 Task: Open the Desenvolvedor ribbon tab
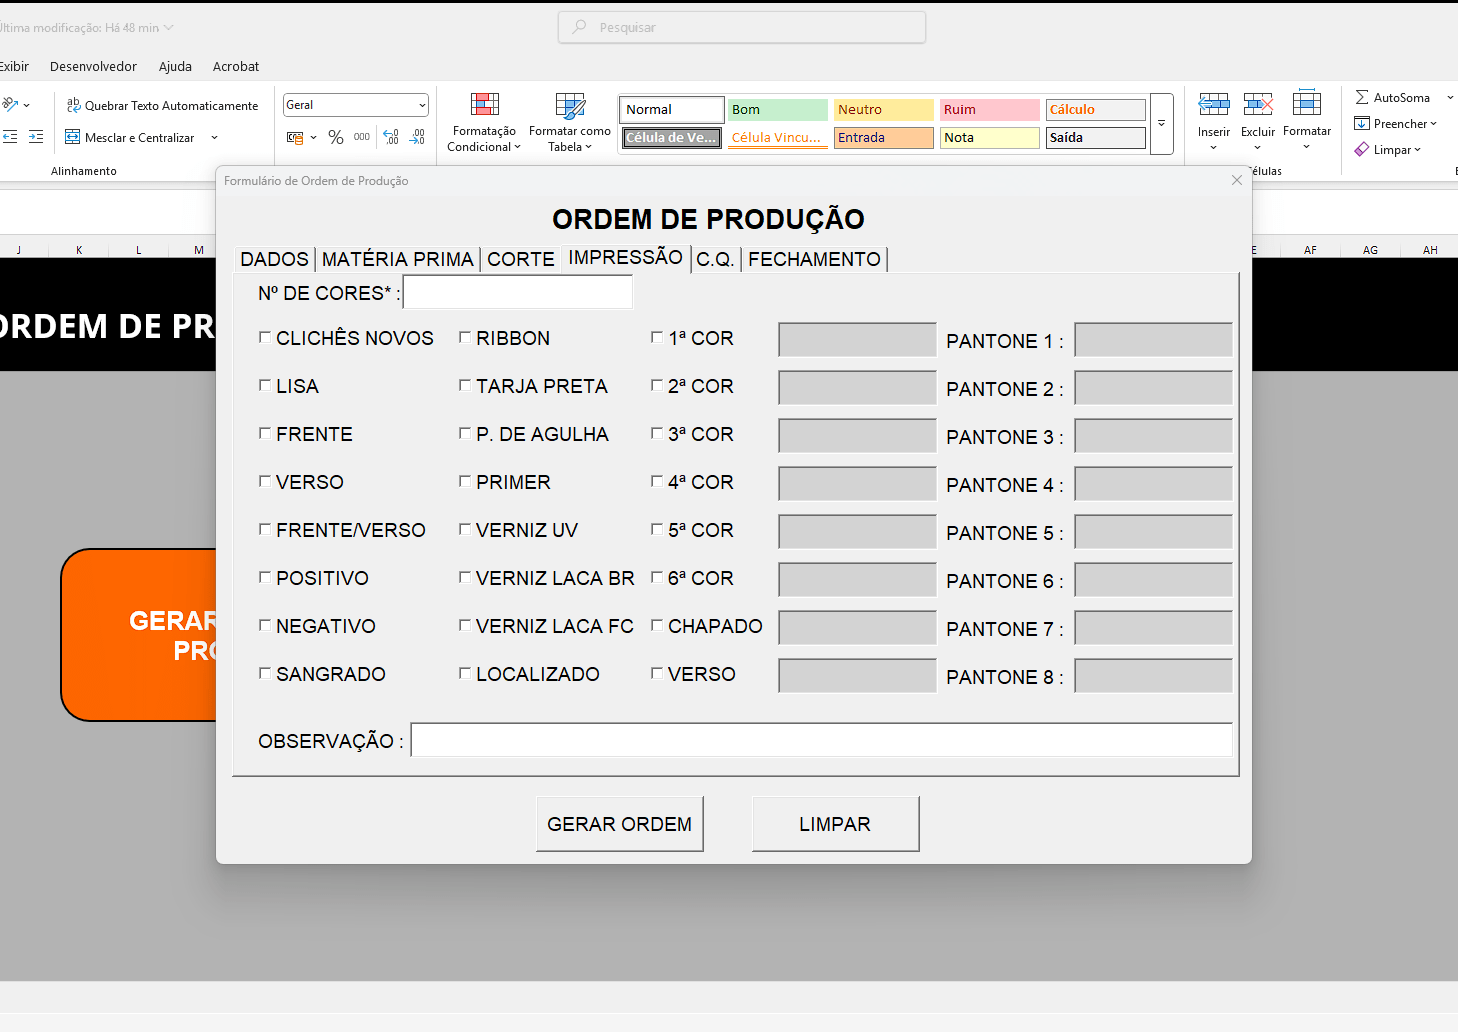click(x=93, y=66)
